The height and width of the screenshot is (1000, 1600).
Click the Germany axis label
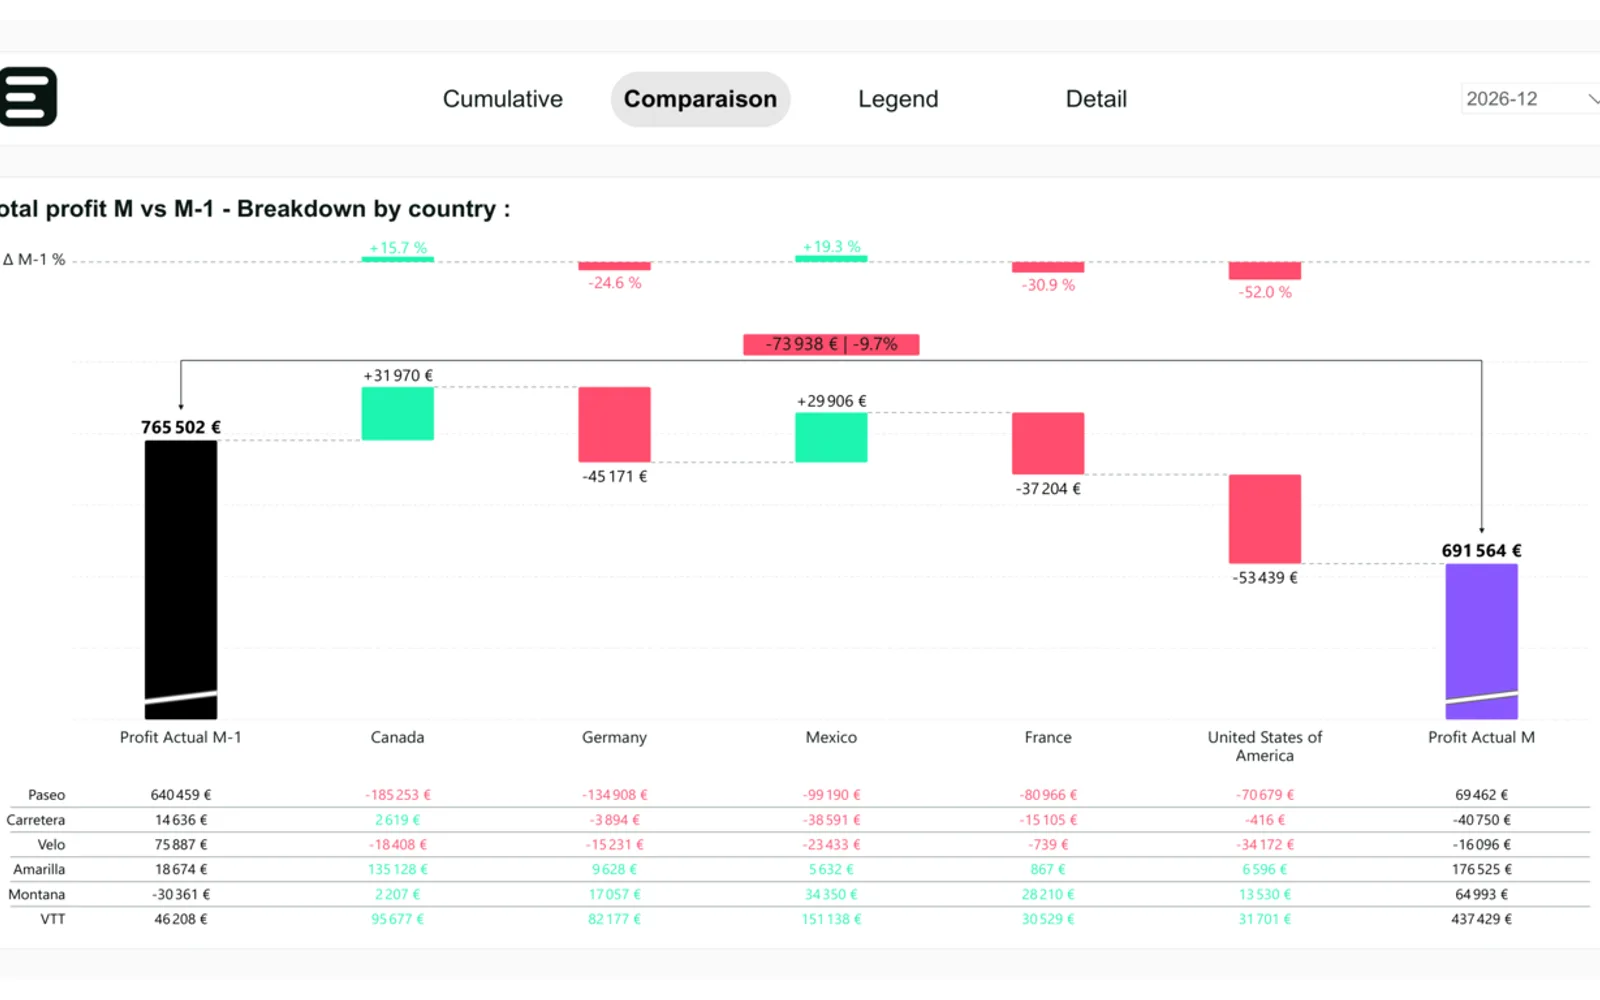coord(614,737)
